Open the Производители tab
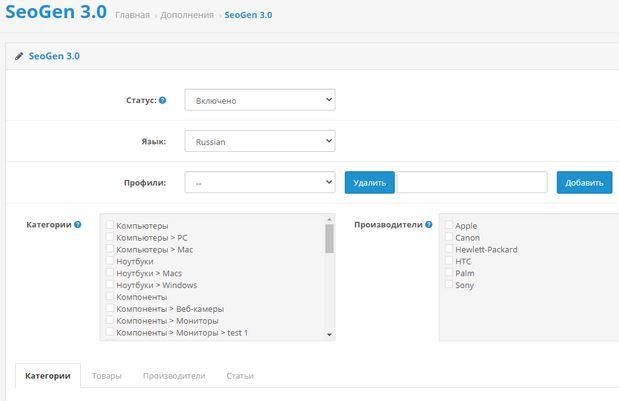619x401 pixels. click(174, 376)
